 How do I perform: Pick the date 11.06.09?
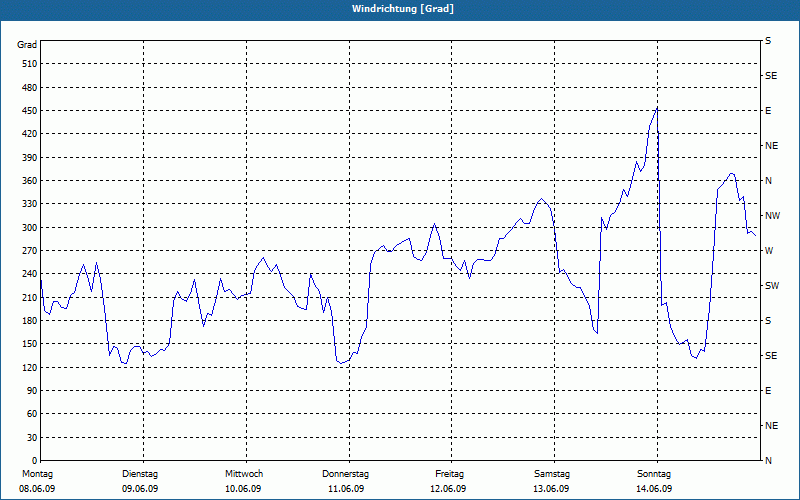[x=346, y=489]
